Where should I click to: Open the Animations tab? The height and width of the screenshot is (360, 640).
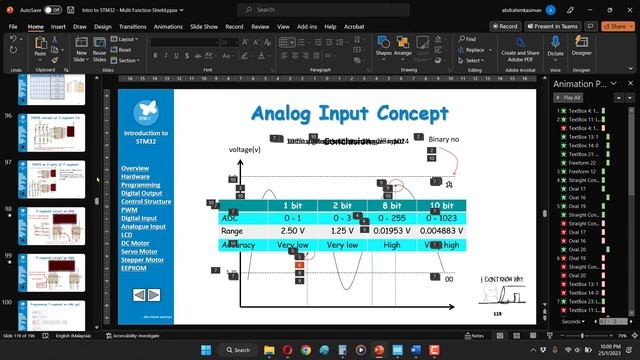(x=168, y=27)
